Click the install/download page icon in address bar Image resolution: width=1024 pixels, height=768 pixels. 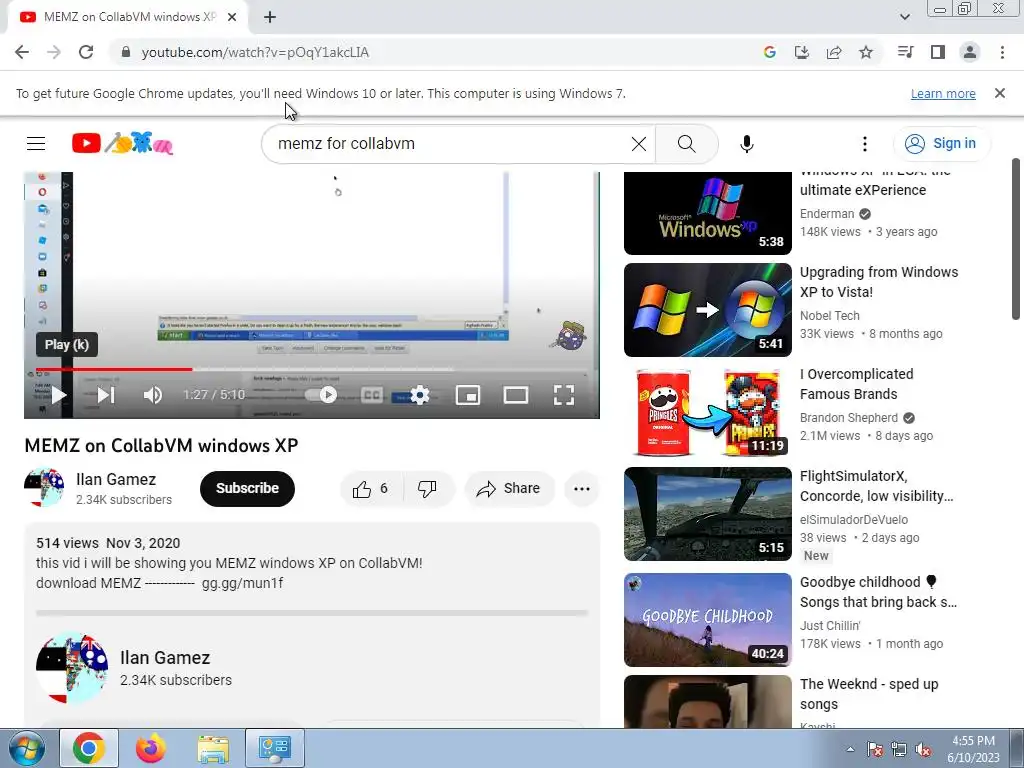click(801, 52)
